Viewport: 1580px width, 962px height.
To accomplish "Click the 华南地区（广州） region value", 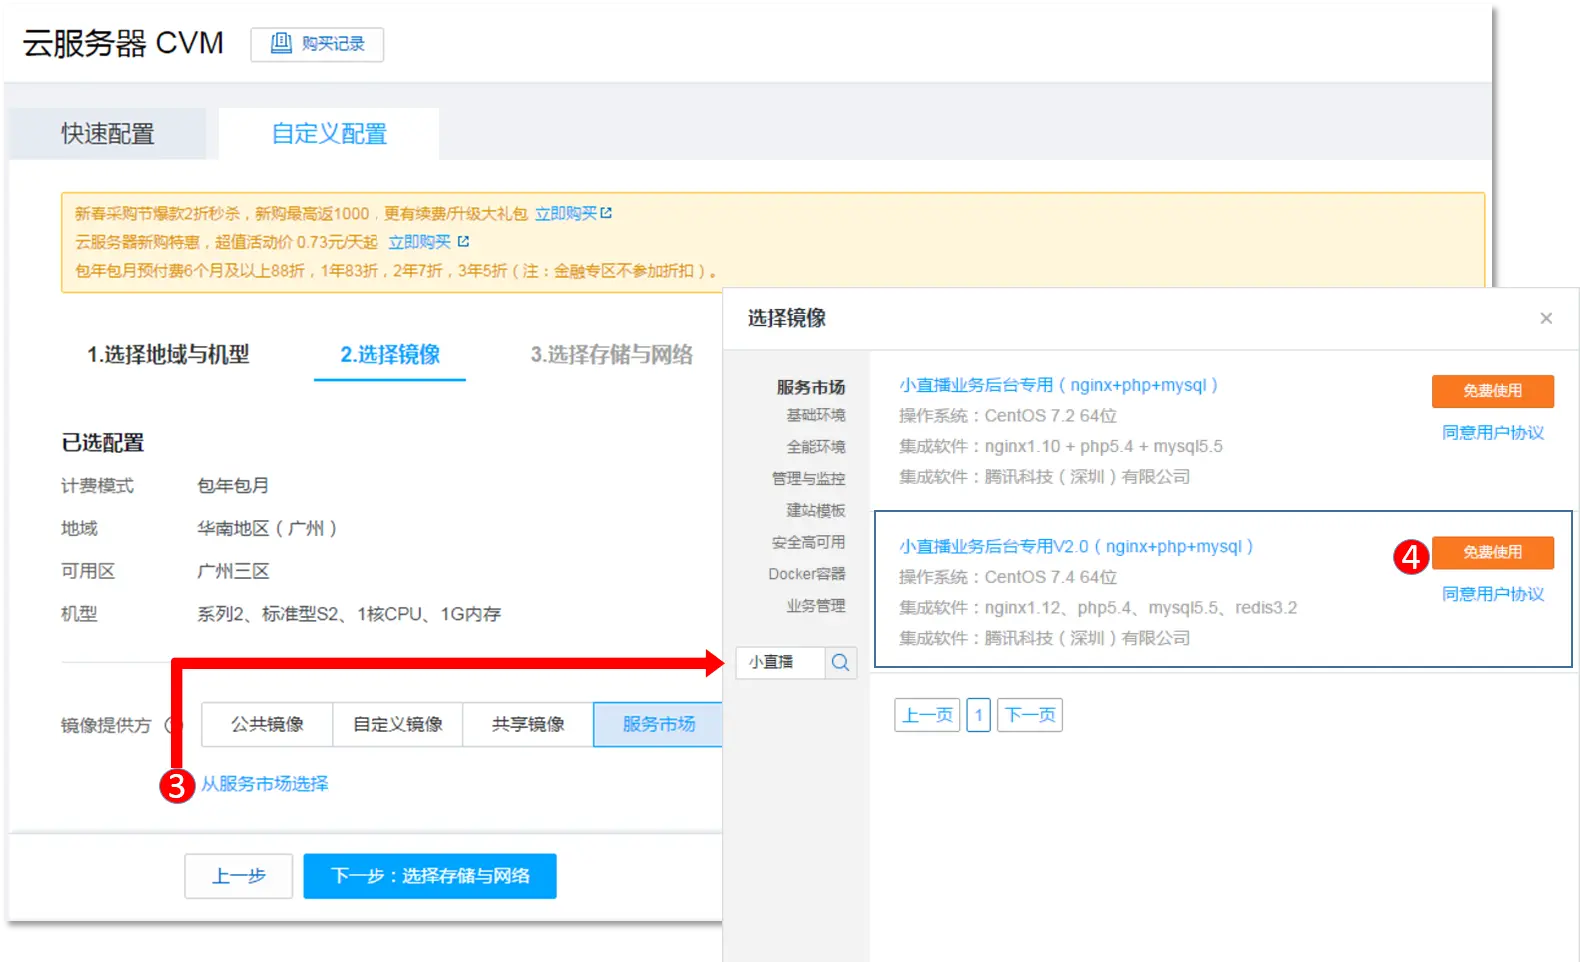I will point(267,528).
